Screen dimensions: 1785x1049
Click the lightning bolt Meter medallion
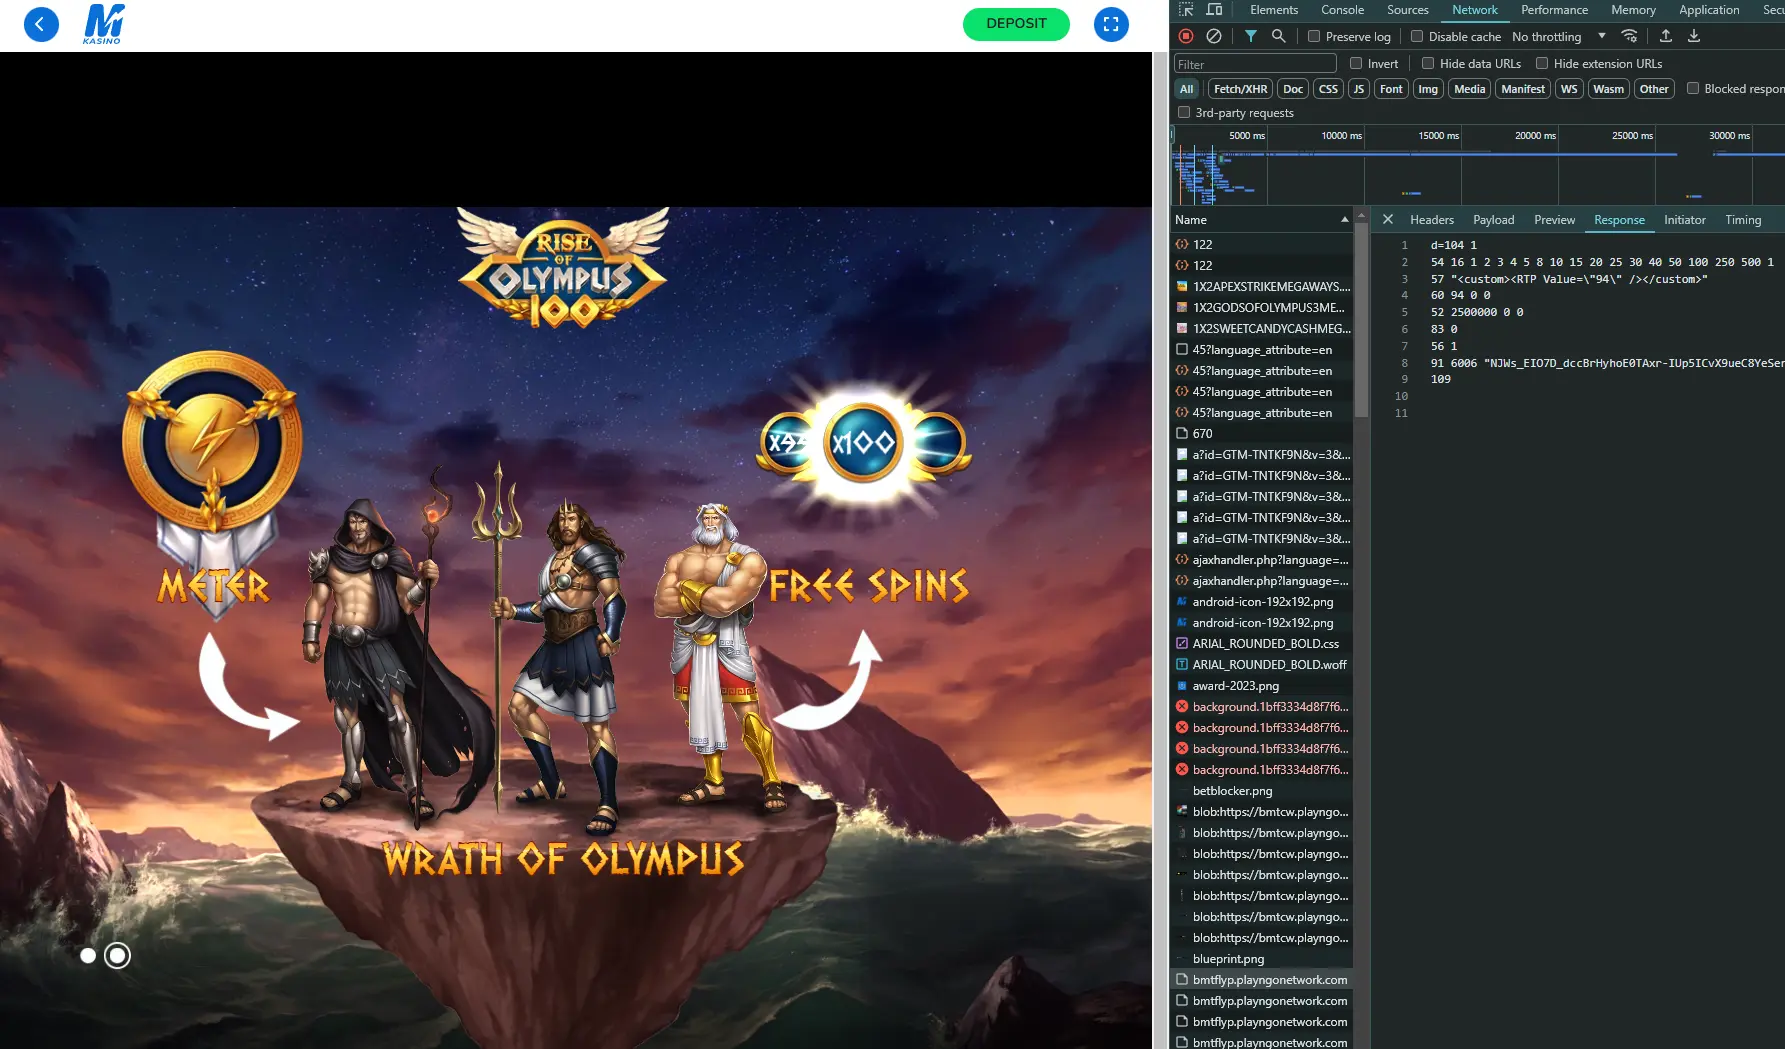click(x=212, y=440)
